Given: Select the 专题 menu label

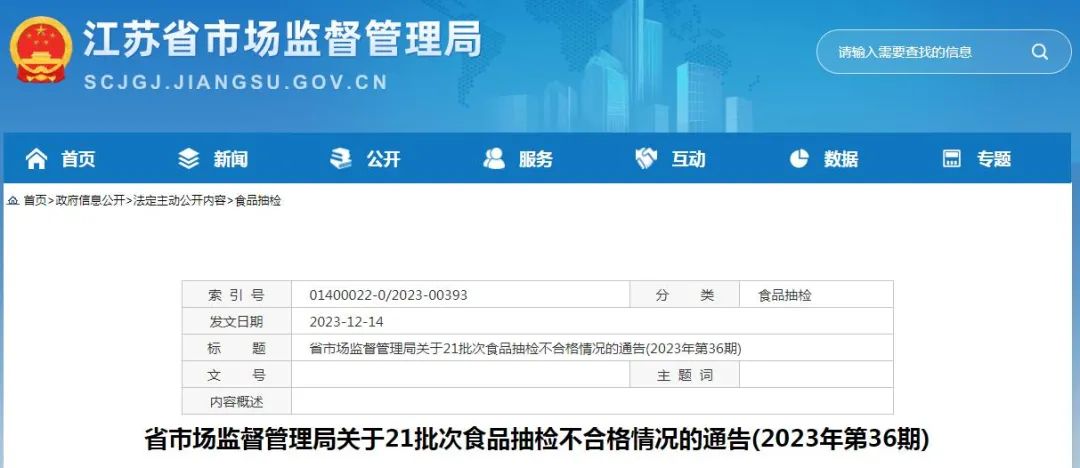Looking at the screenshot, I should tap(994, 159).
